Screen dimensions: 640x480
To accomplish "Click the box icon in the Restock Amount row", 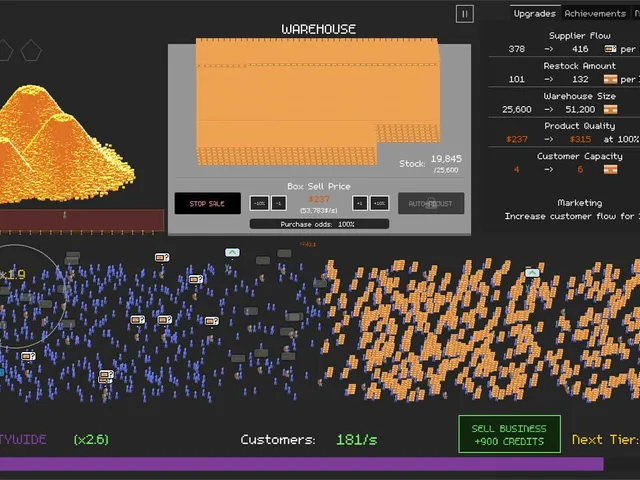I will point(610,79).
